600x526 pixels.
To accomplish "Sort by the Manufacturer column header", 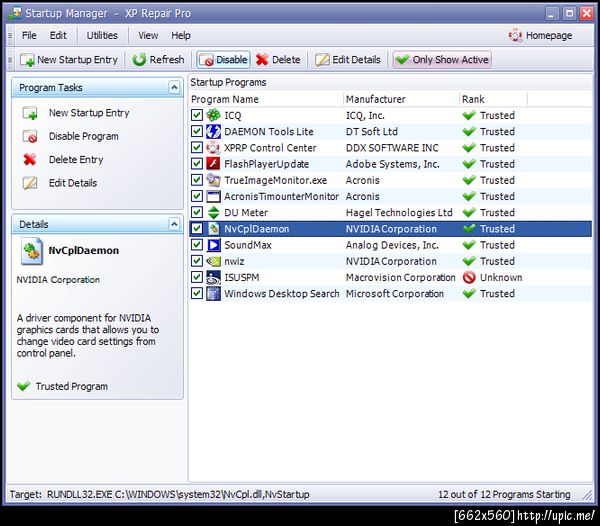I will coord(401,99).
